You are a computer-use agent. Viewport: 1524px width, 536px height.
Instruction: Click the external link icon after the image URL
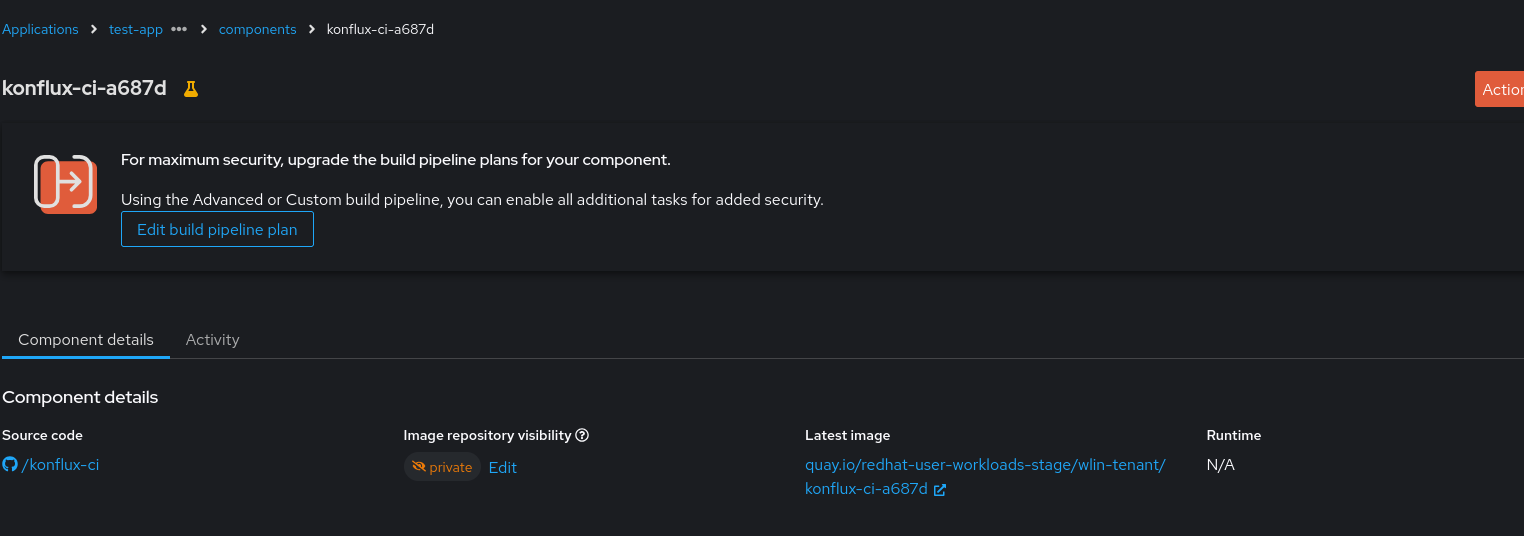[x=940, y=490]
